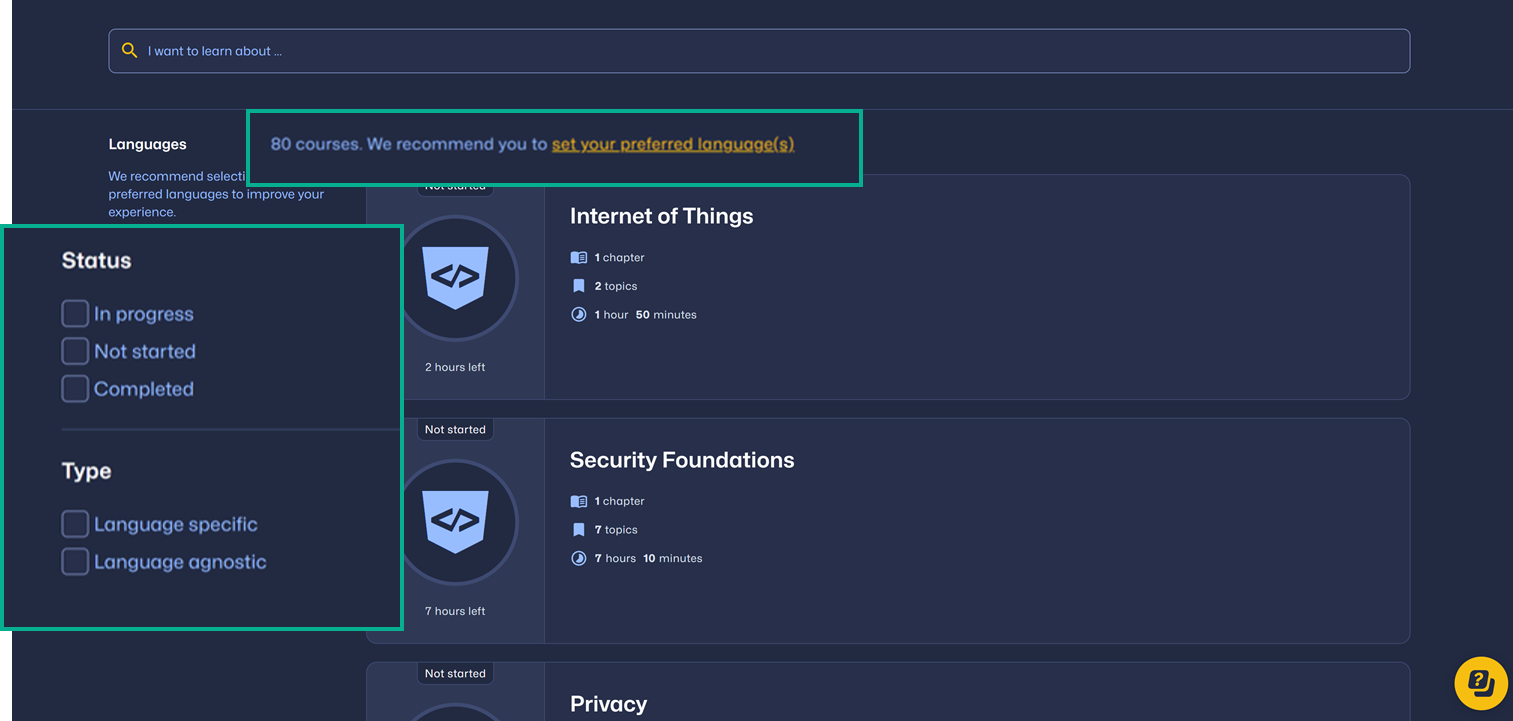
Task: Select the Language agnostic checkbox
Action: pos(75,562)
